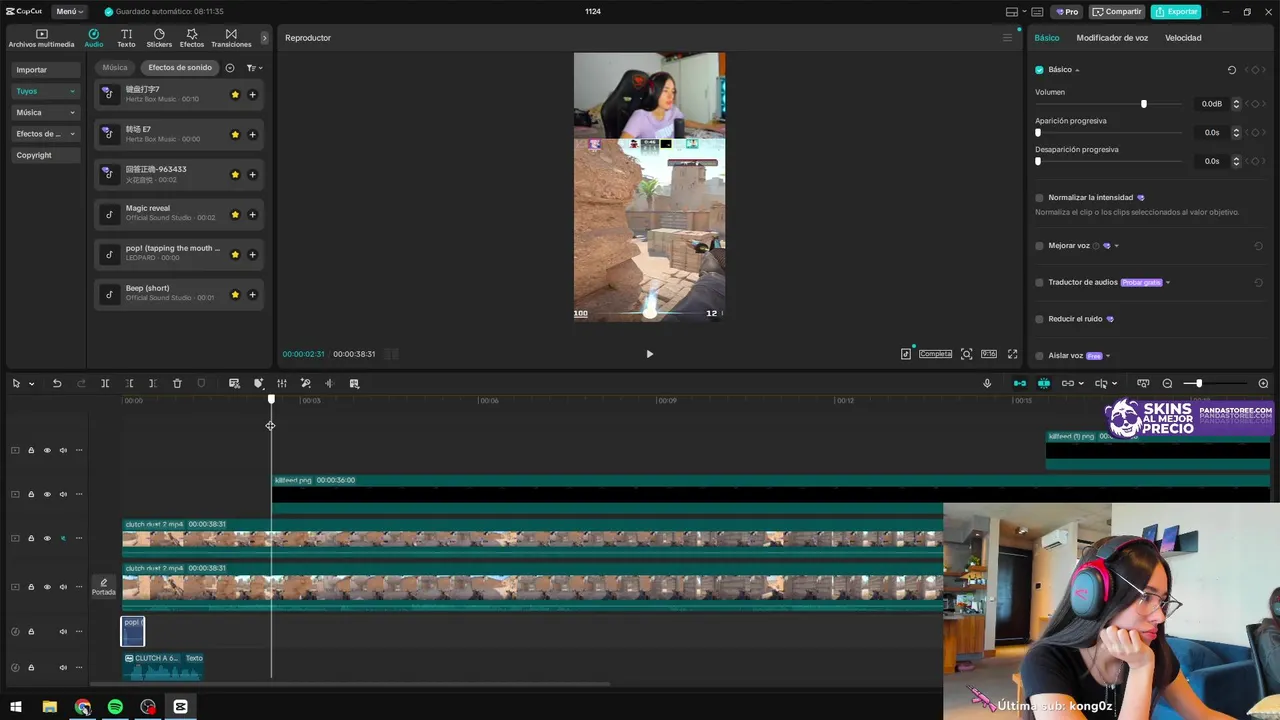This screenshot has width=1280, height=720.
Task: Undo the last edit in timeline toolbar
Action: click(57, 383)
